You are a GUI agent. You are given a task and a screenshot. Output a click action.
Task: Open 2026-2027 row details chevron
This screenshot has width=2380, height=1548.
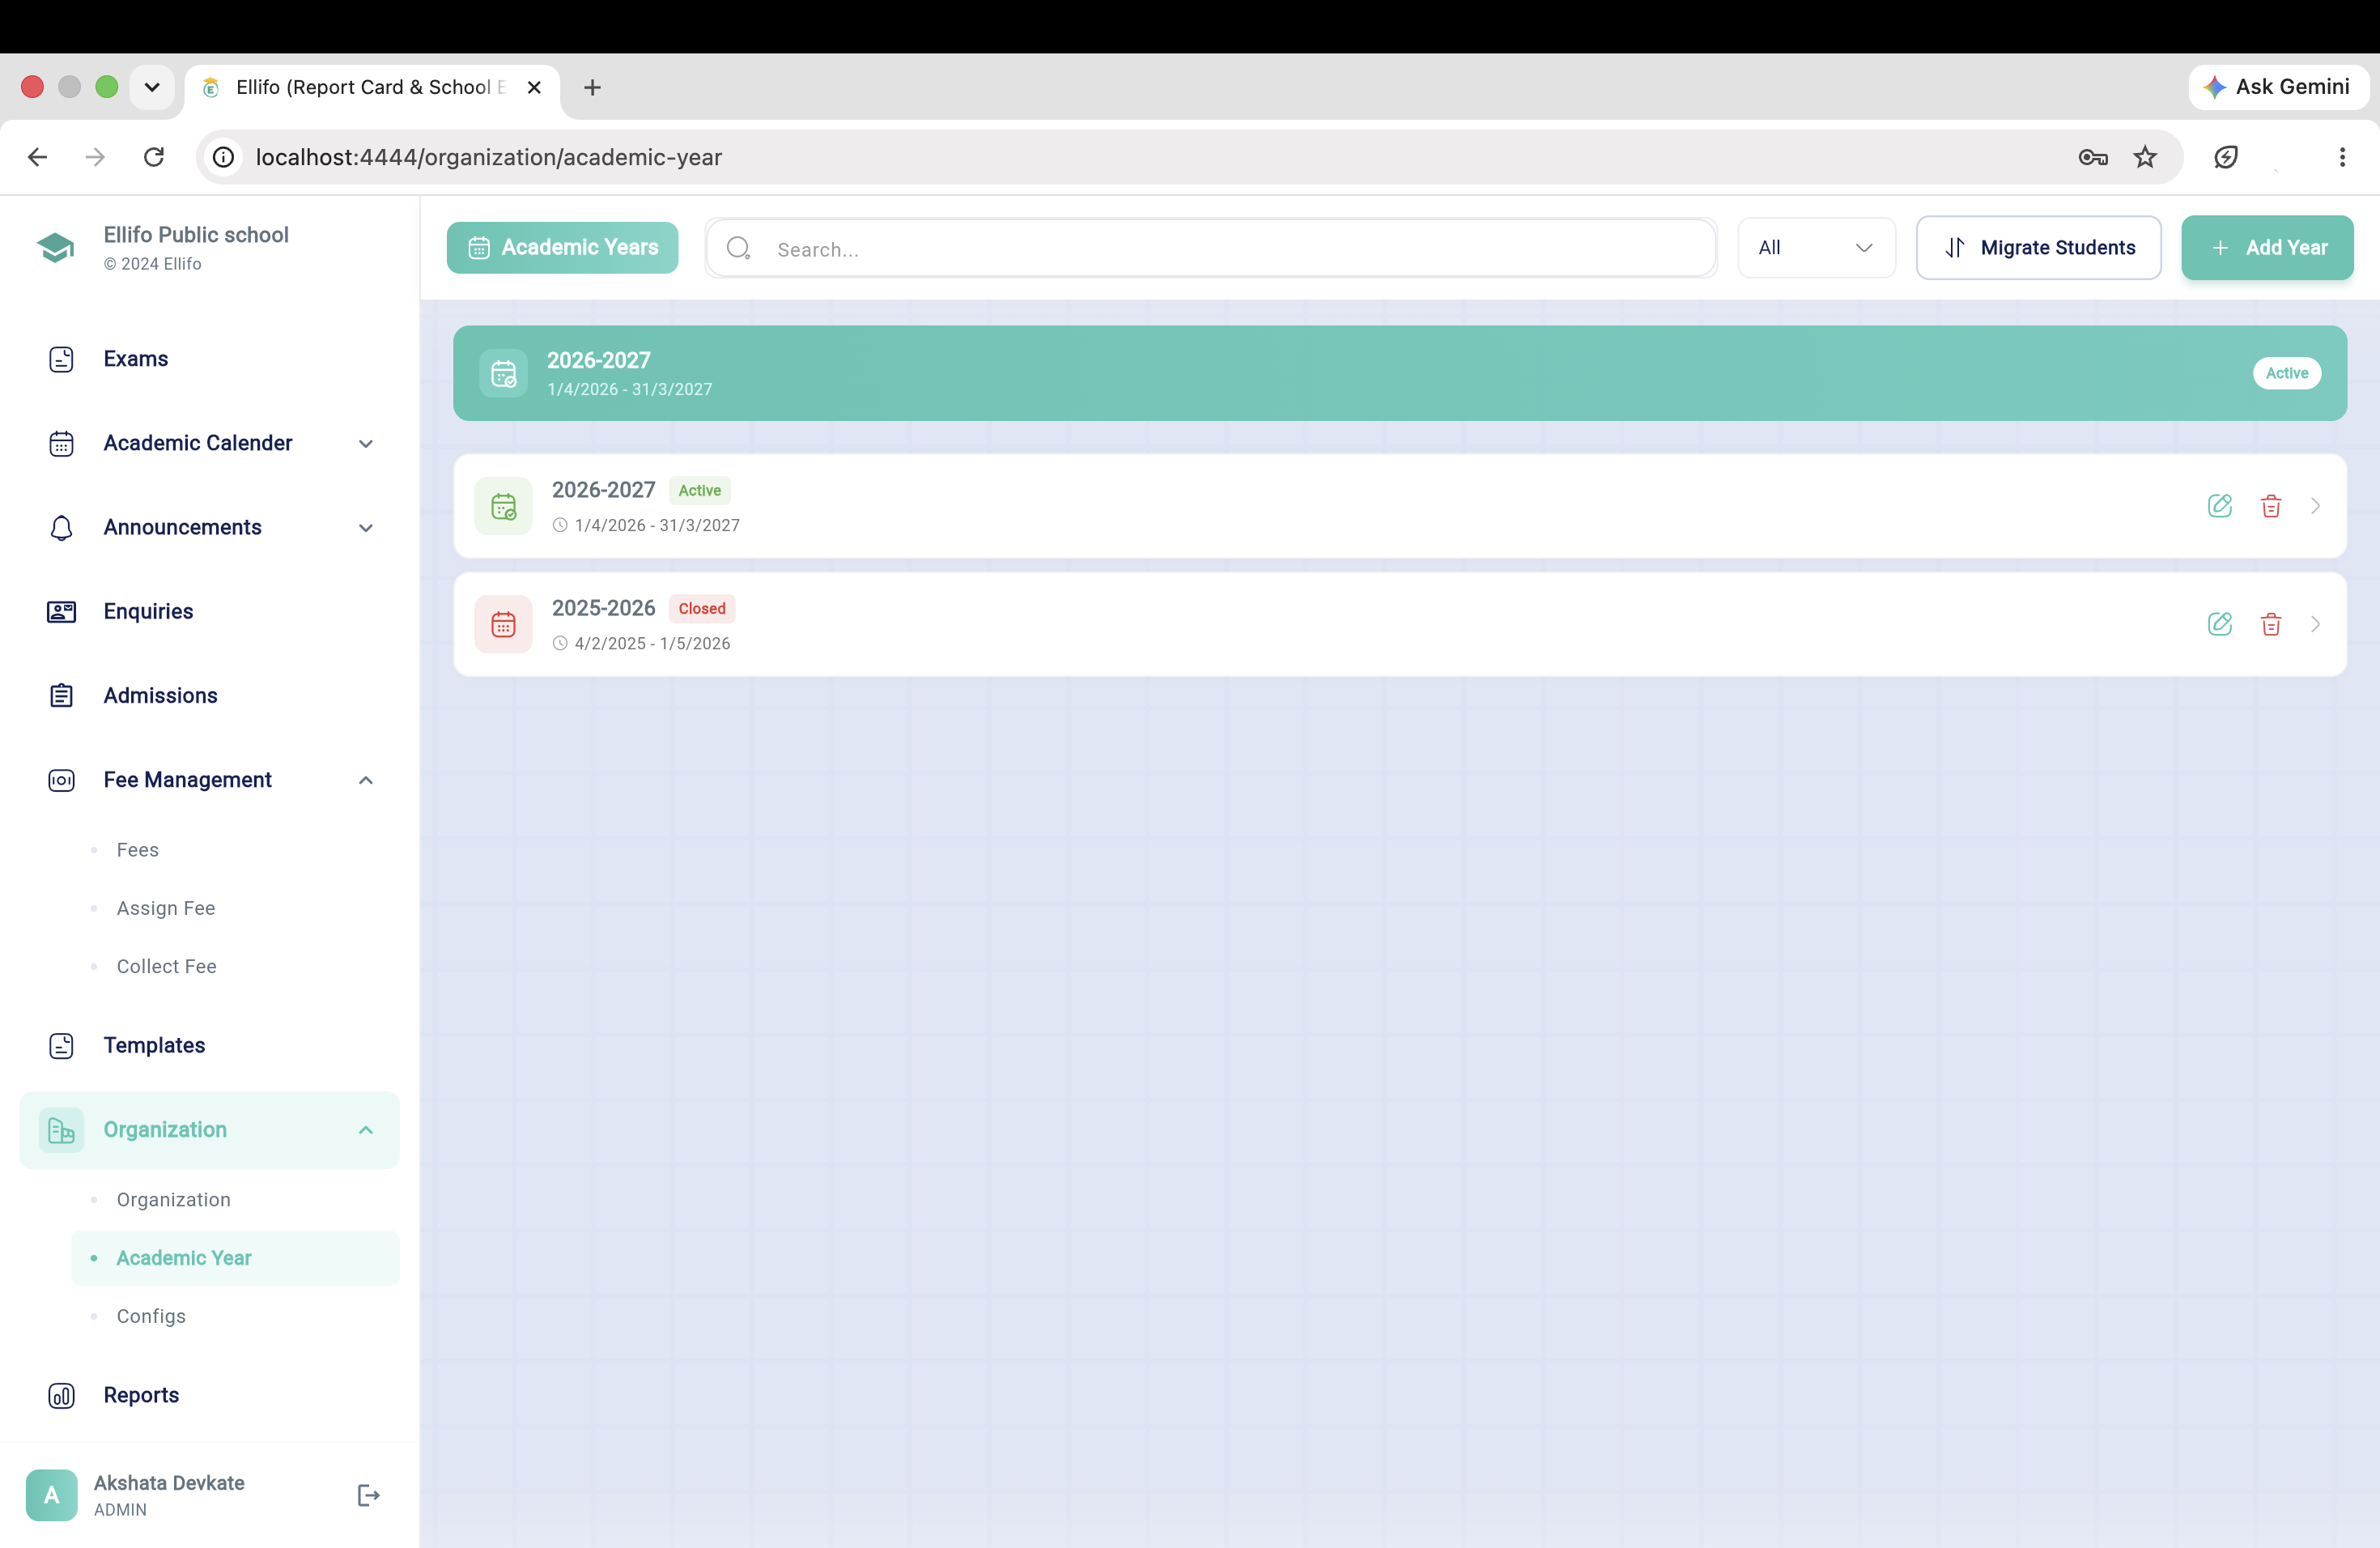click(x=2314, y=506)
